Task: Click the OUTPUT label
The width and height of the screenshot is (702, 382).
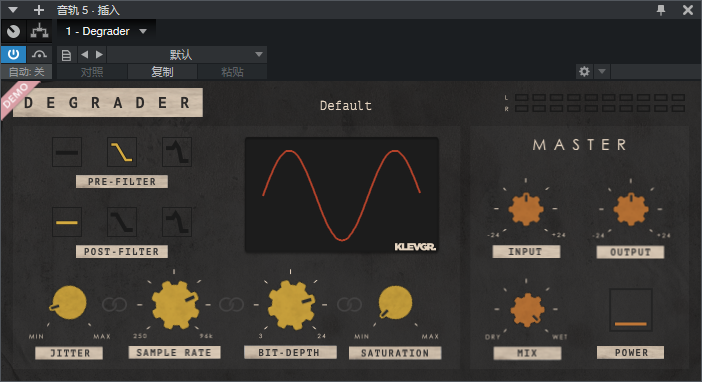Action: pyautogui.click(x=630, y=252)
